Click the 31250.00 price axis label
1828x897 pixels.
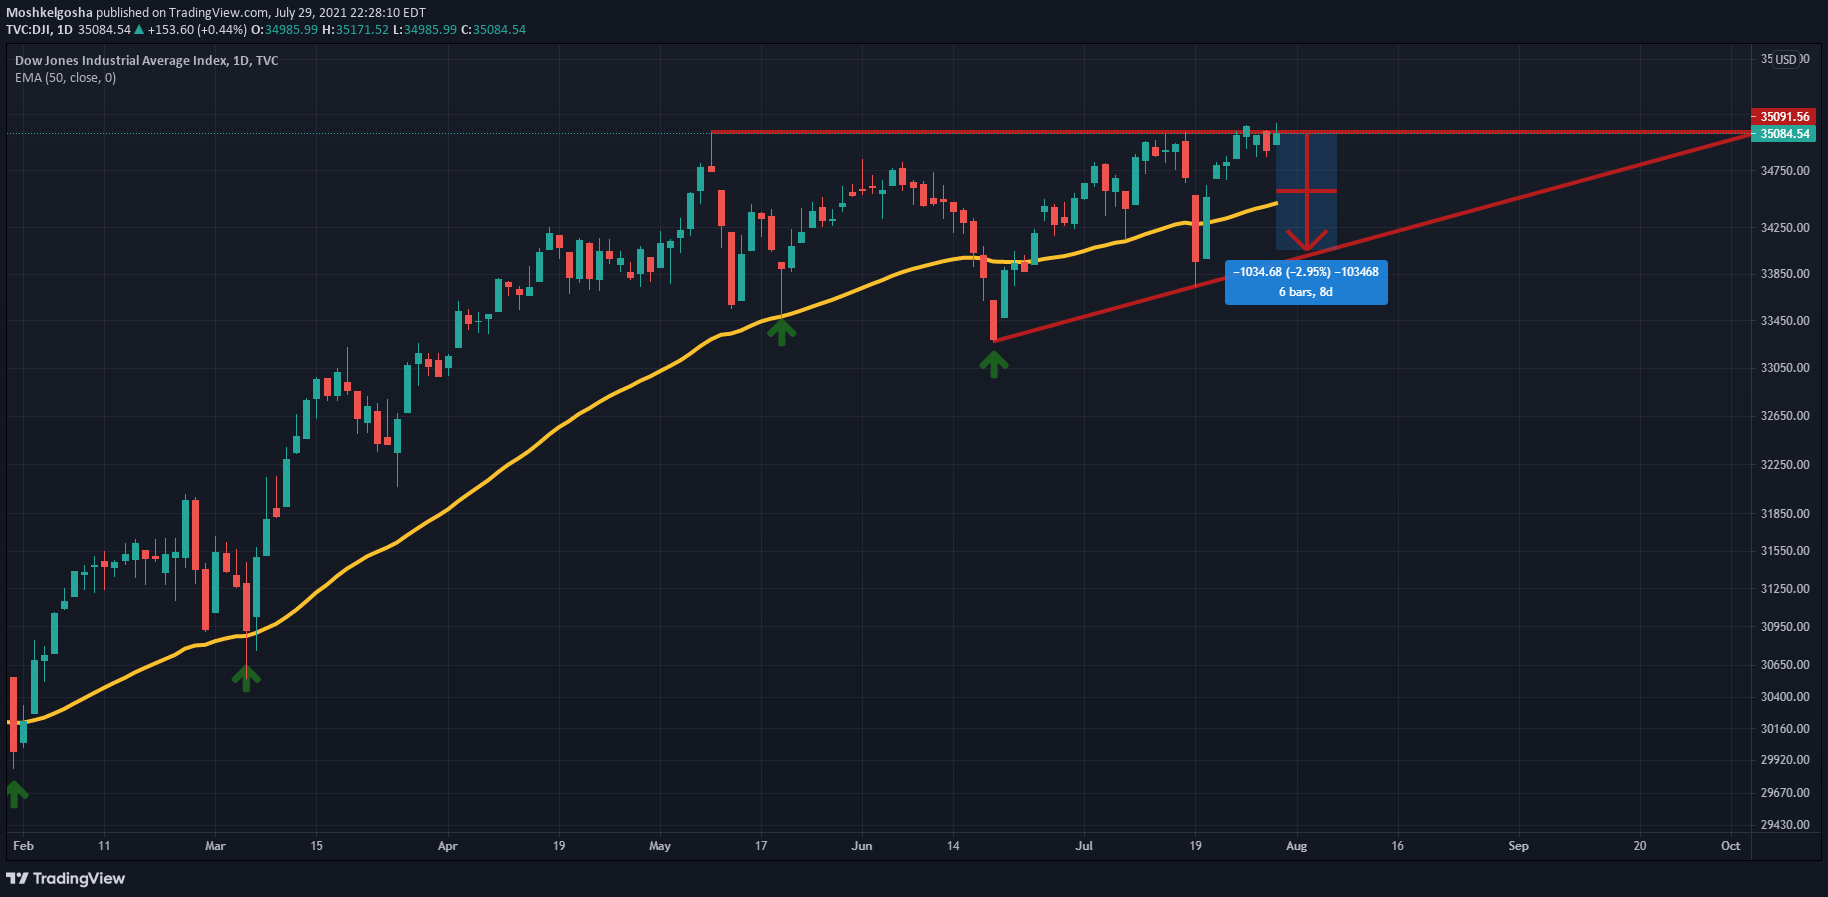1785,589
